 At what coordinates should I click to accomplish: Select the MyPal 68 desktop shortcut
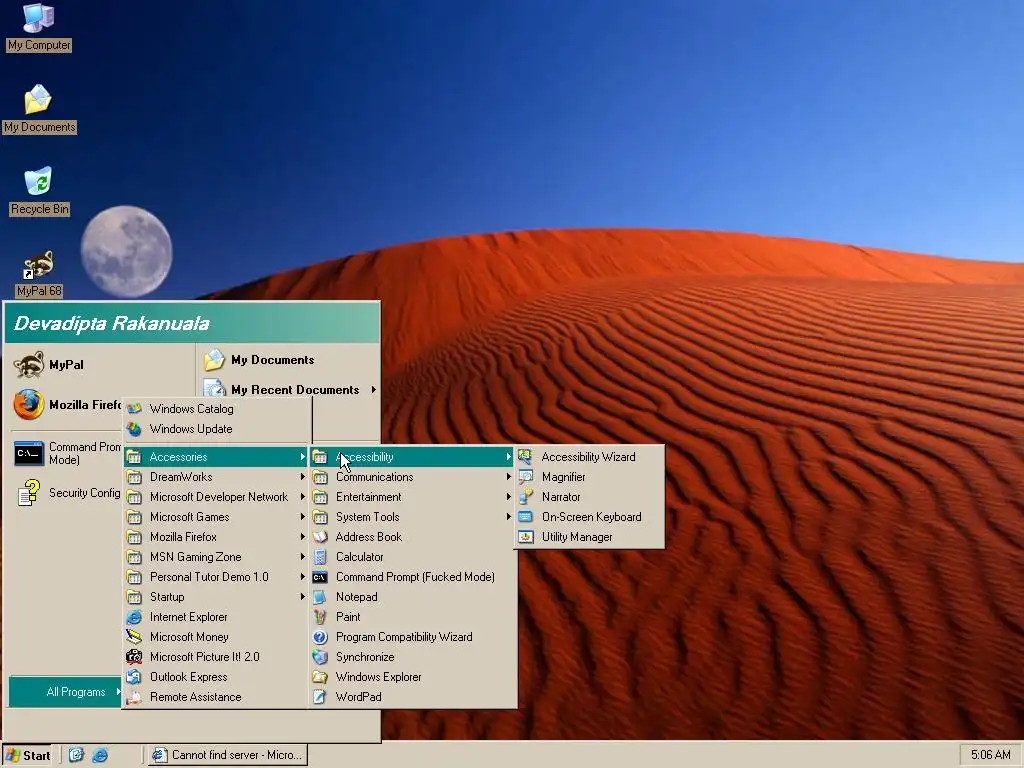[x=39, y=273]
